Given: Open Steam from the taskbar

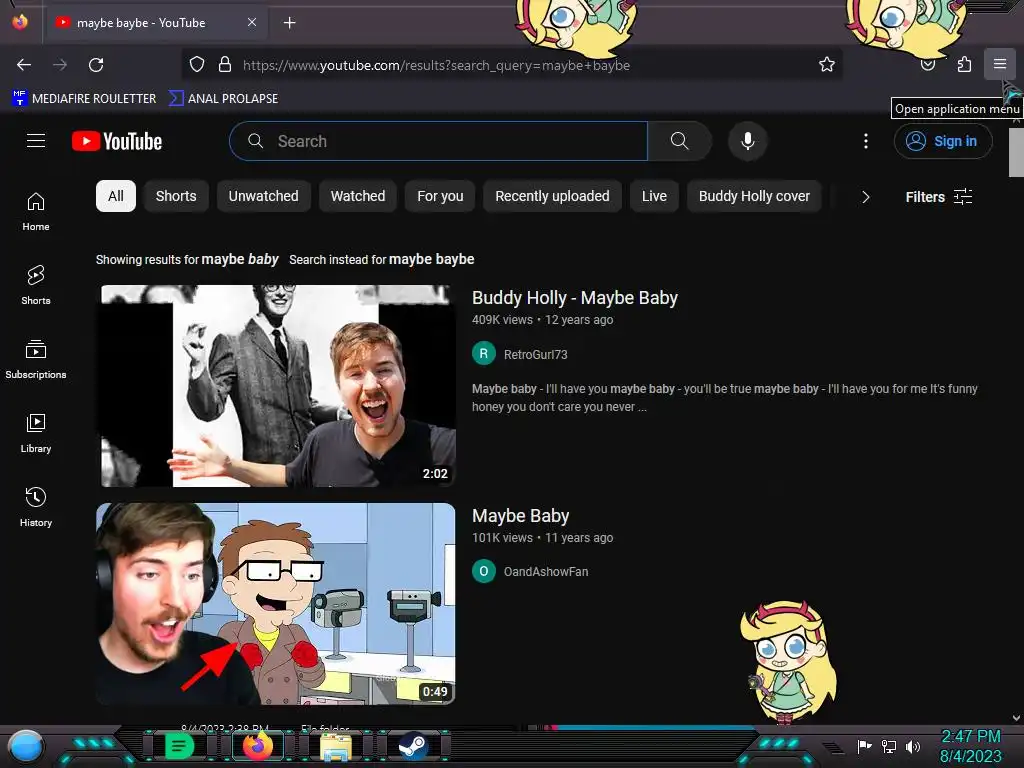Looking at the screenshot, I should click(413, 746).
